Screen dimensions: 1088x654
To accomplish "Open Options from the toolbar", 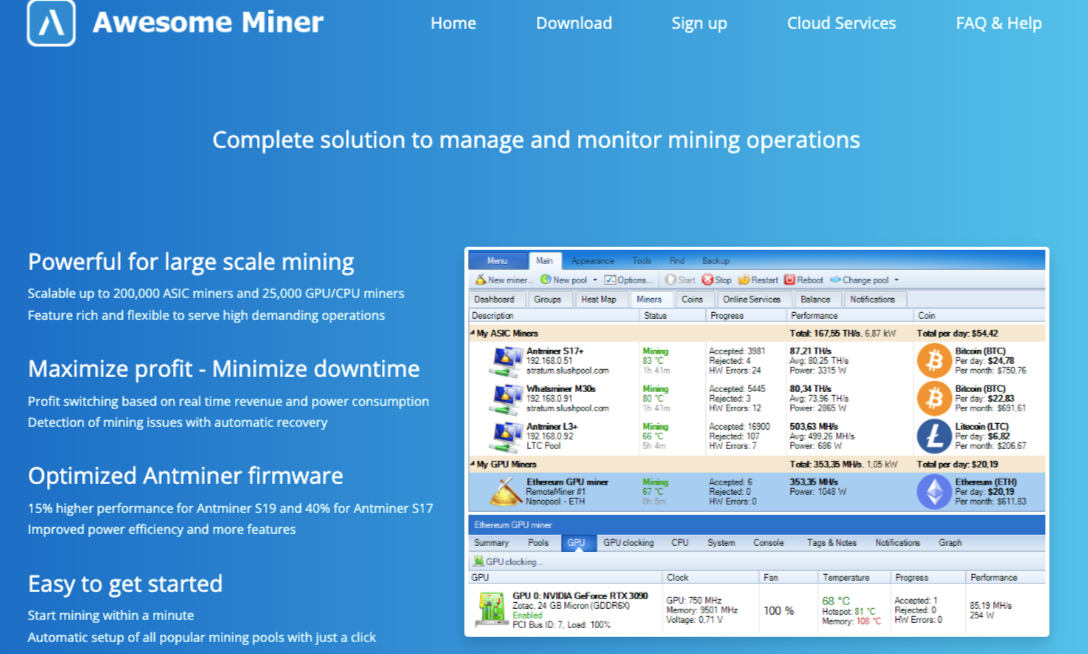I will (628, 280).
